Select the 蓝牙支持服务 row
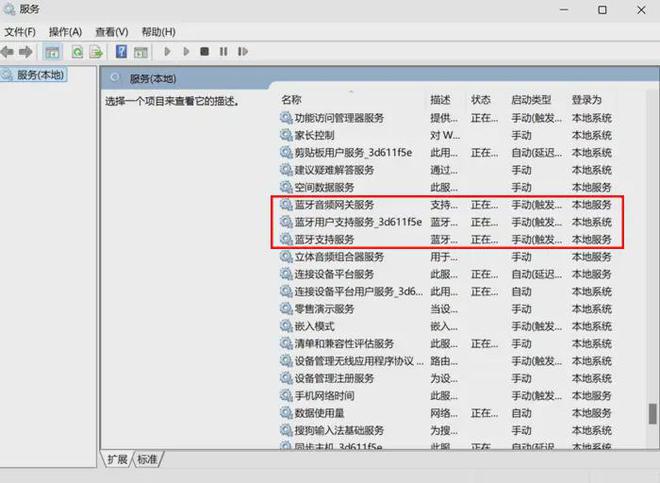The width and height of the screenshot is (660, 483). tap(446, 239)
